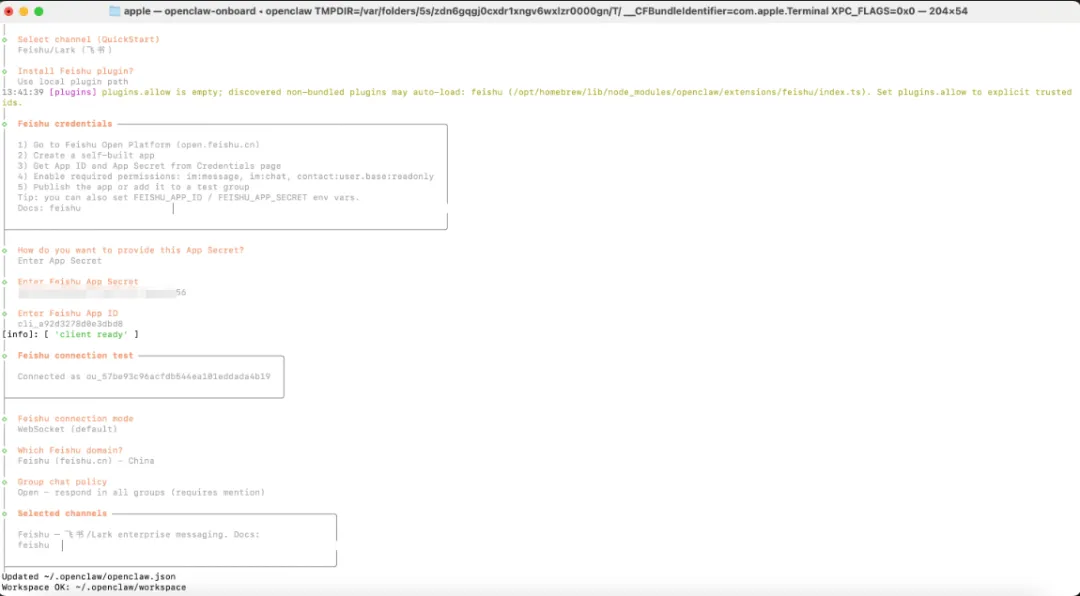This screenshot has width=1080, height=596.
Task: Click 'Docs: feishu' in the credentials box
Action: coord(49,207)
